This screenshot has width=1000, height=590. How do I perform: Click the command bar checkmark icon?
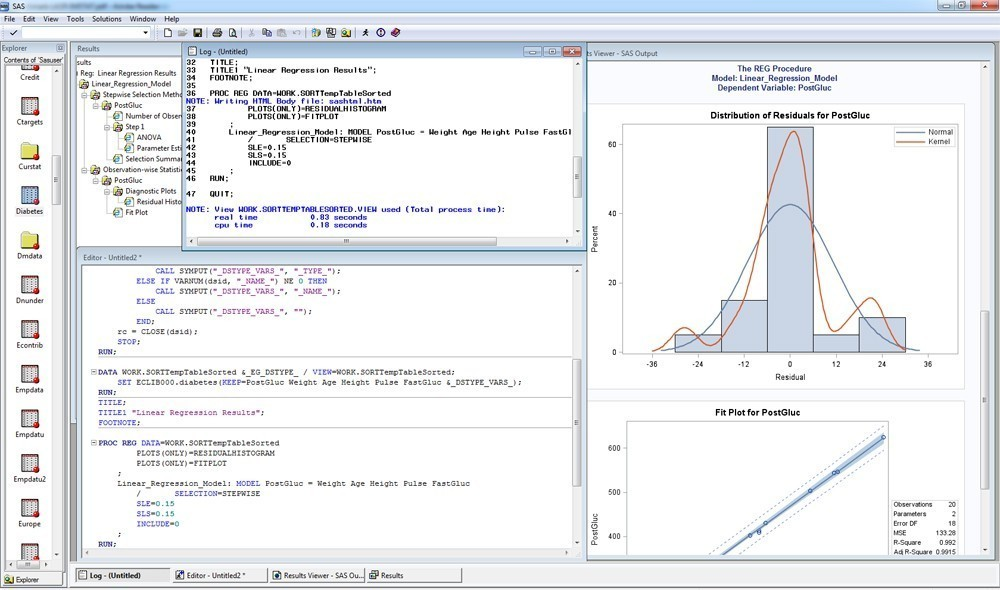13,33
